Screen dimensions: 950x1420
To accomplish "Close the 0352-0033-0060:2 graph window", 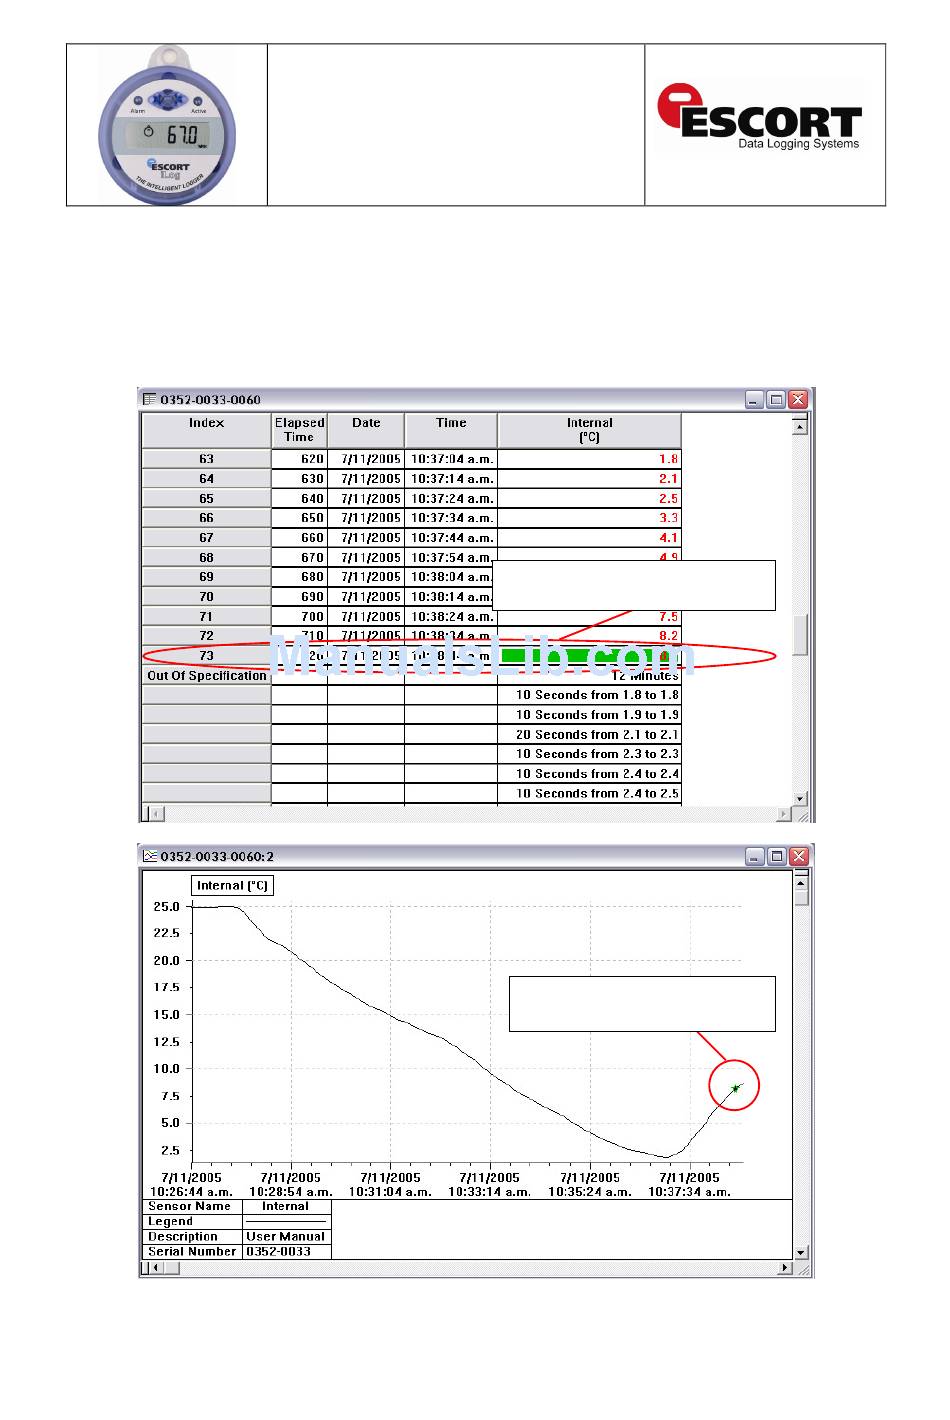I will [798, 857].
